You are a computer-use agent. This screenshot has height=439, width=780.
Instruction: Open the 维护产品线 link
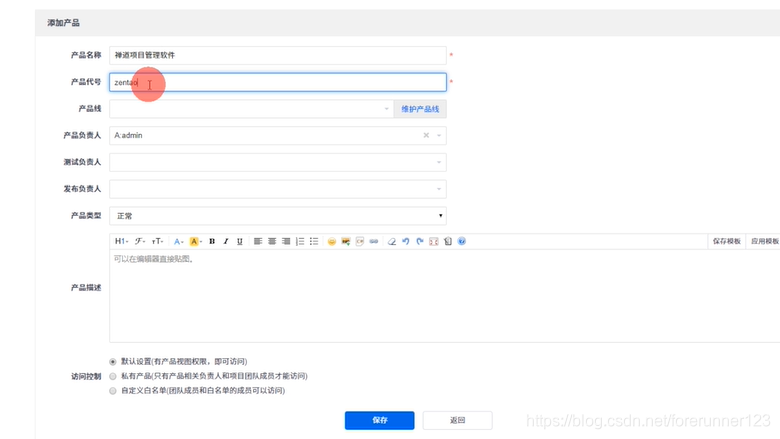[420, 109]
